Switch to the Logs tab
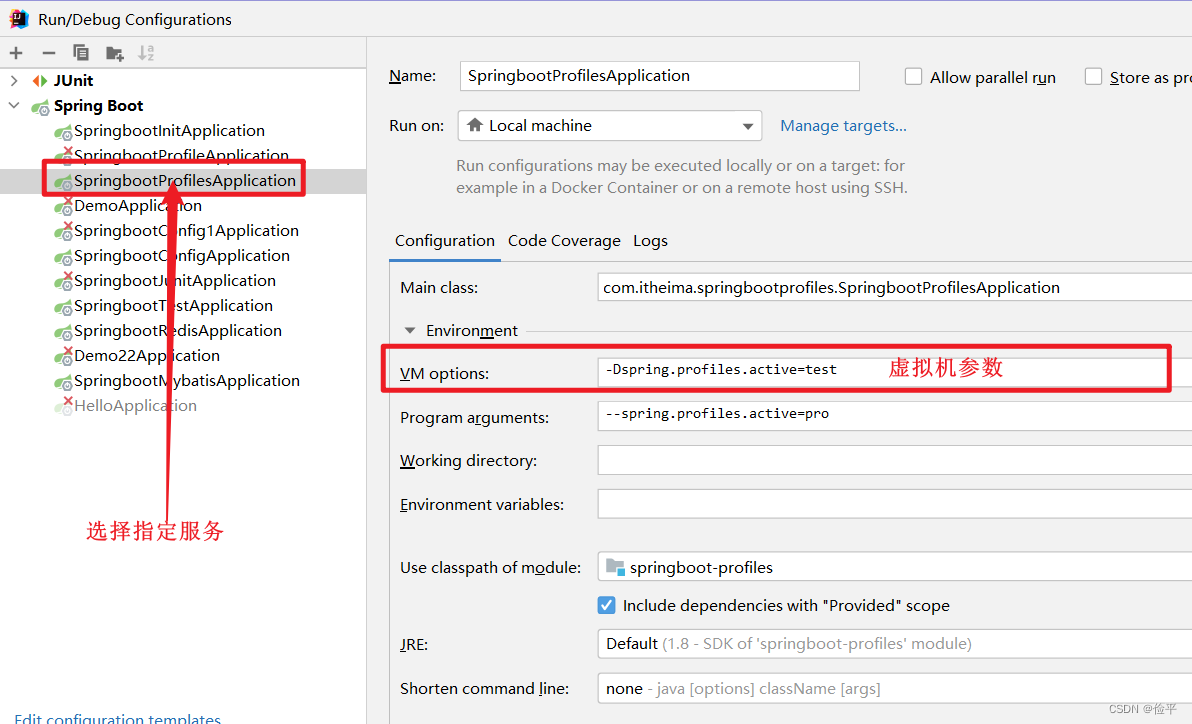 point(651,241)
